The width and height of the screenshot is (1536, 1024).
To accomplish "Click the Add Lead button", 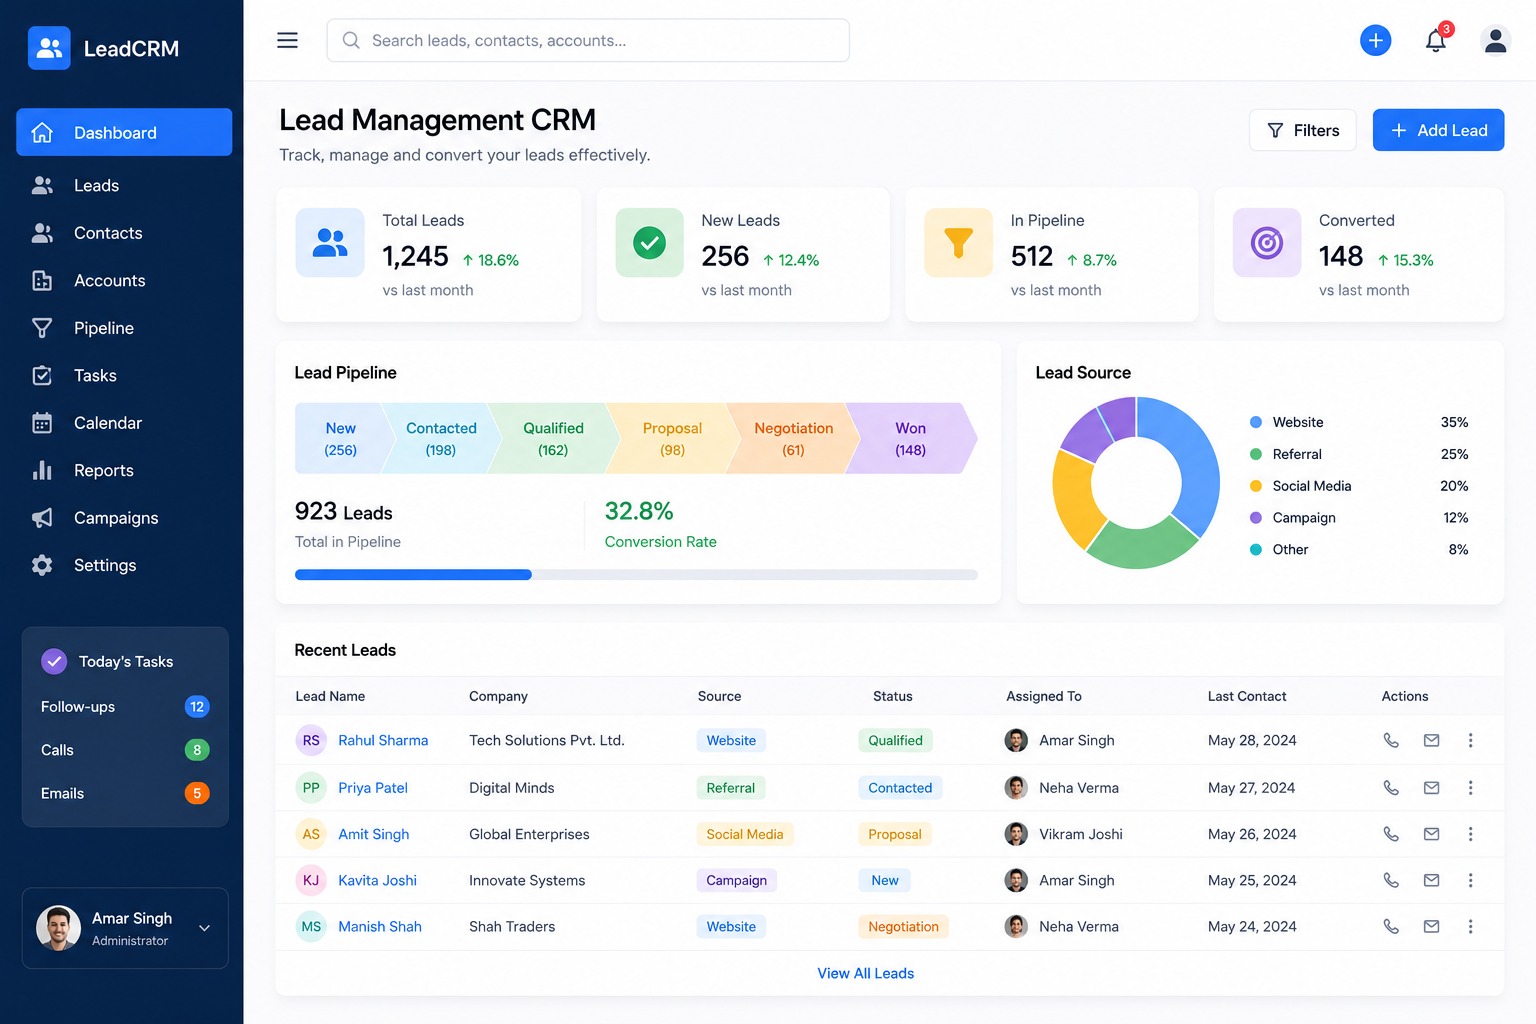I will click(x=1438, y=130).
